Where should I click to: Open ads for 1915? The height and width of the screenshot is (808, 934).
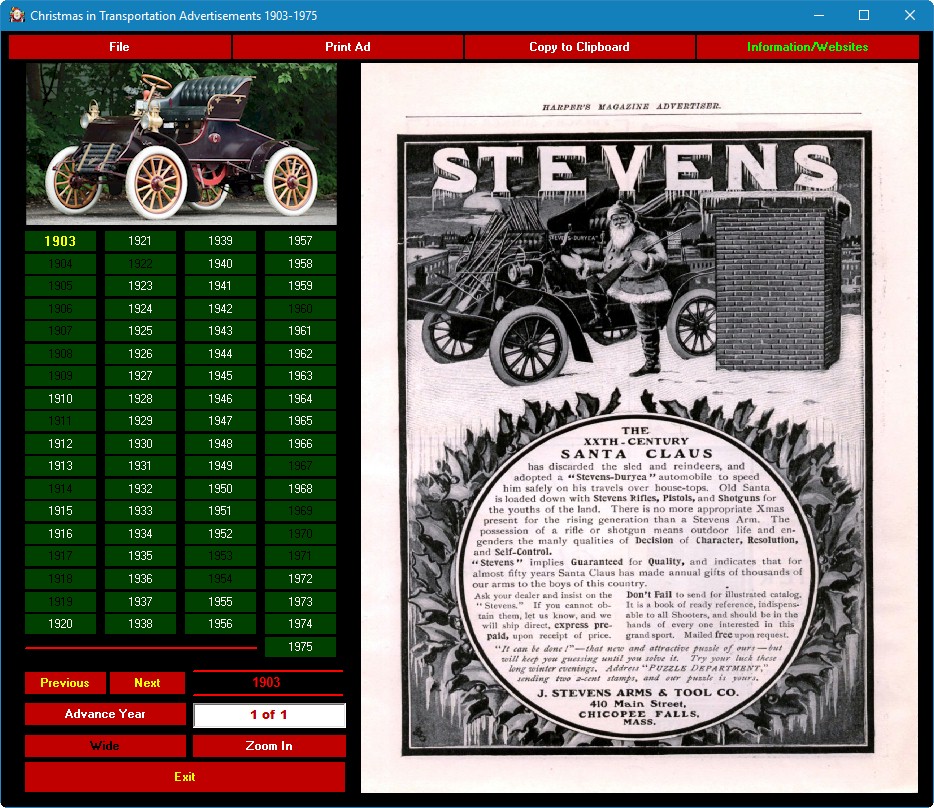(x=60, y=511)
